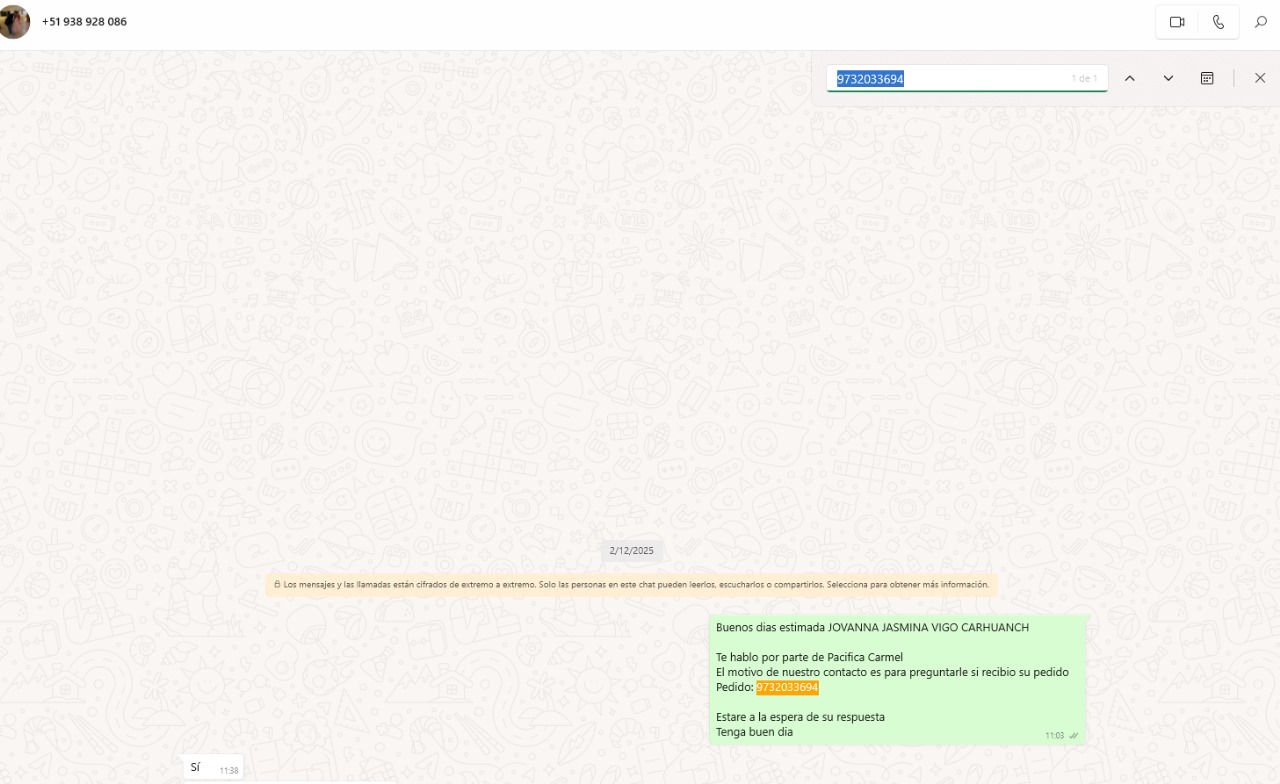Open the search by date calendar
Image resolution: width=1280 pixels, height=784 pixels.
pos(1207,78)
